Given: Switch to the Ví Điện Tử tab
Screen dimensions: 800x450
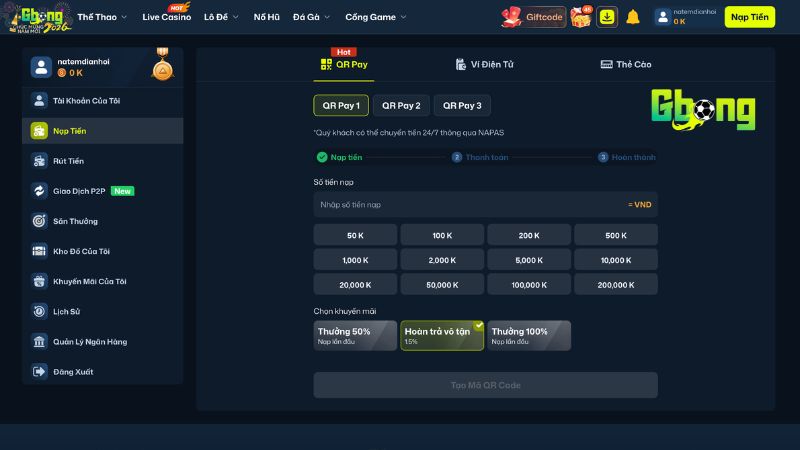Looking at the screenshot, I should click(485, 64).
